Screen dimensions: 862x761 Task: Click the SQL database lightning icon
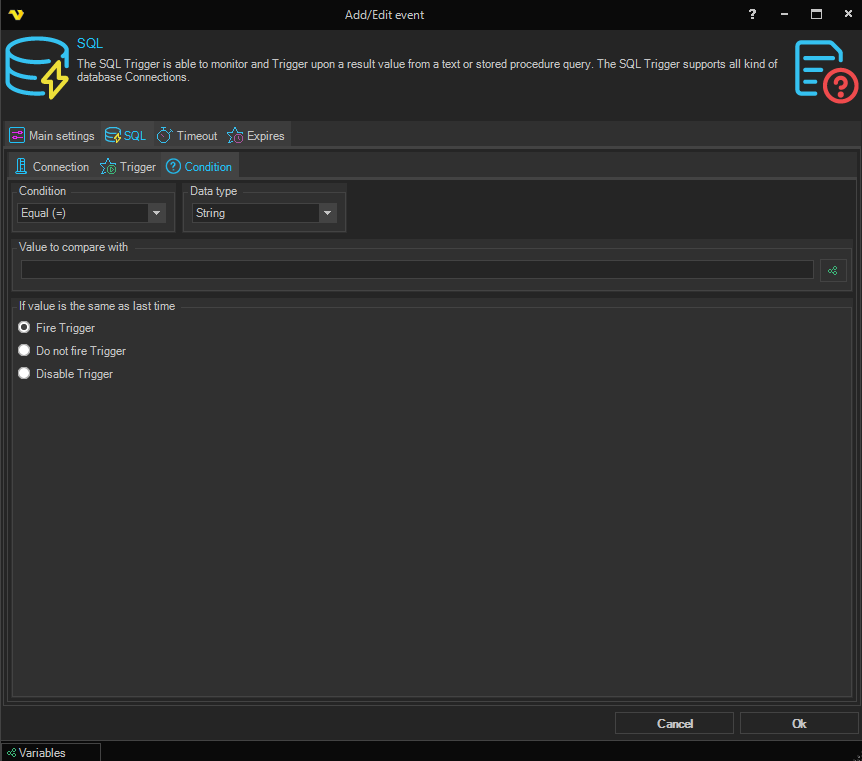[x=37, y=68]
